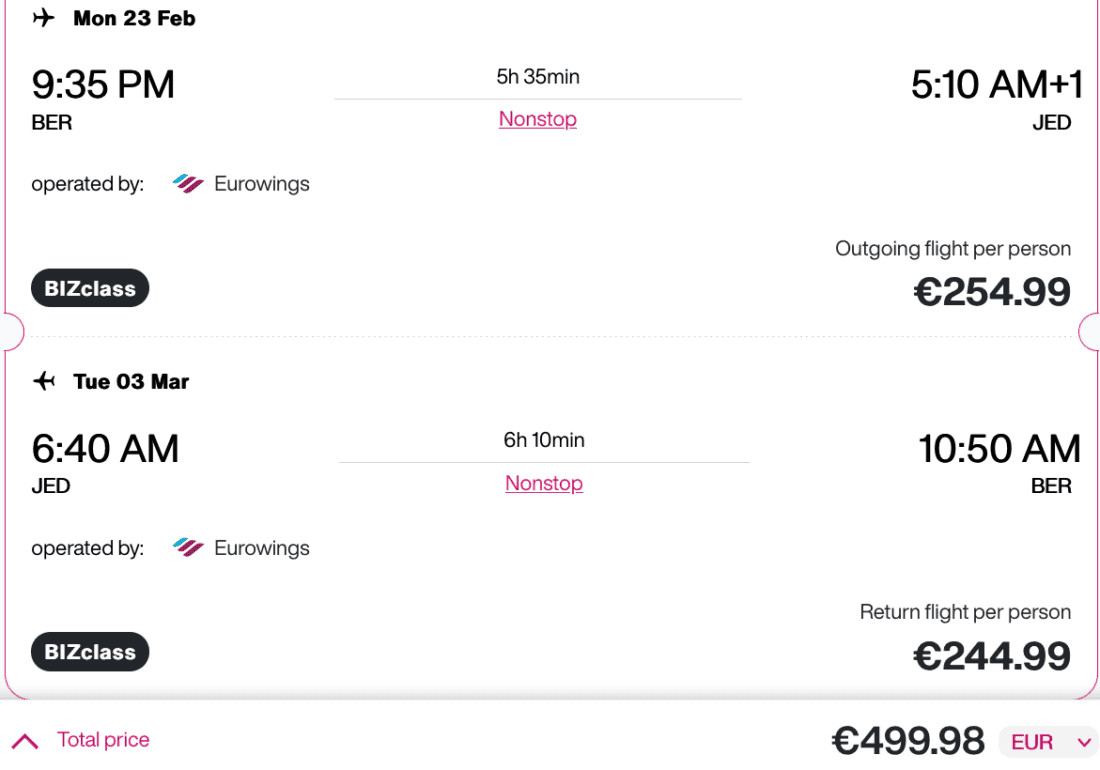Click the return flight airplane icon

[44, 382]
